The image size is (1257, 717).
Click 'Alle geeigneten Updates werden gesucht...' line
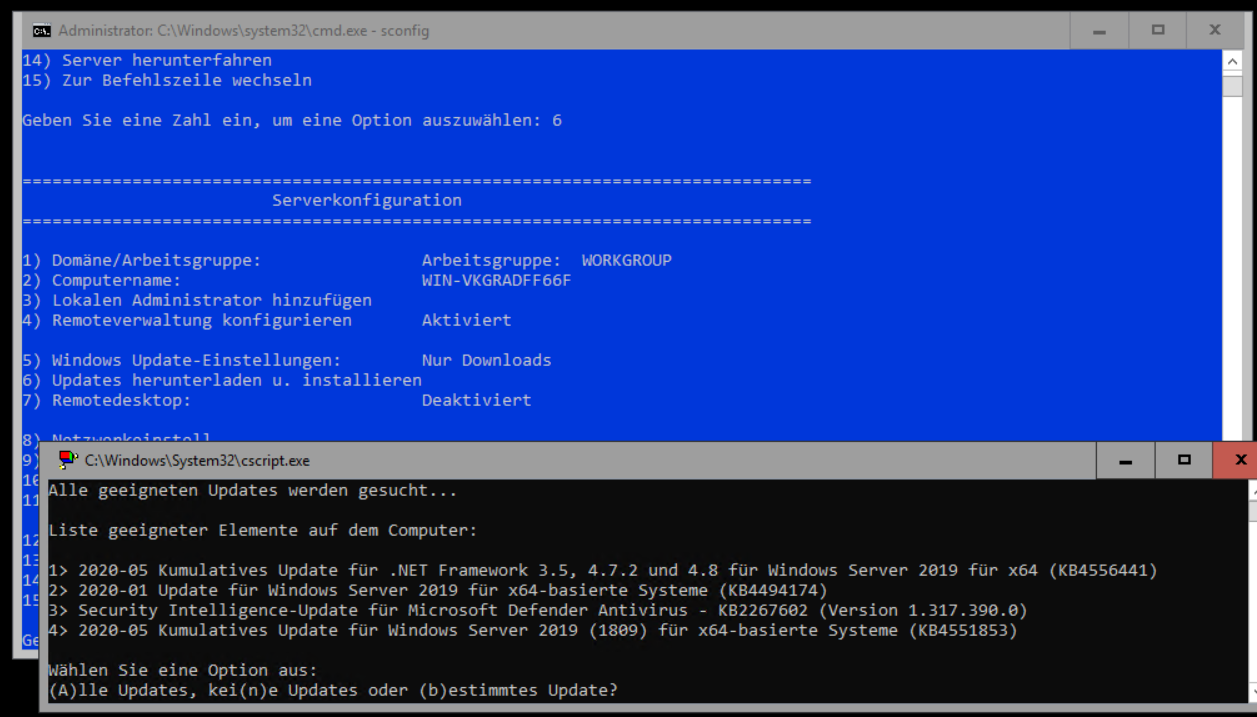[x=253, y=491]
